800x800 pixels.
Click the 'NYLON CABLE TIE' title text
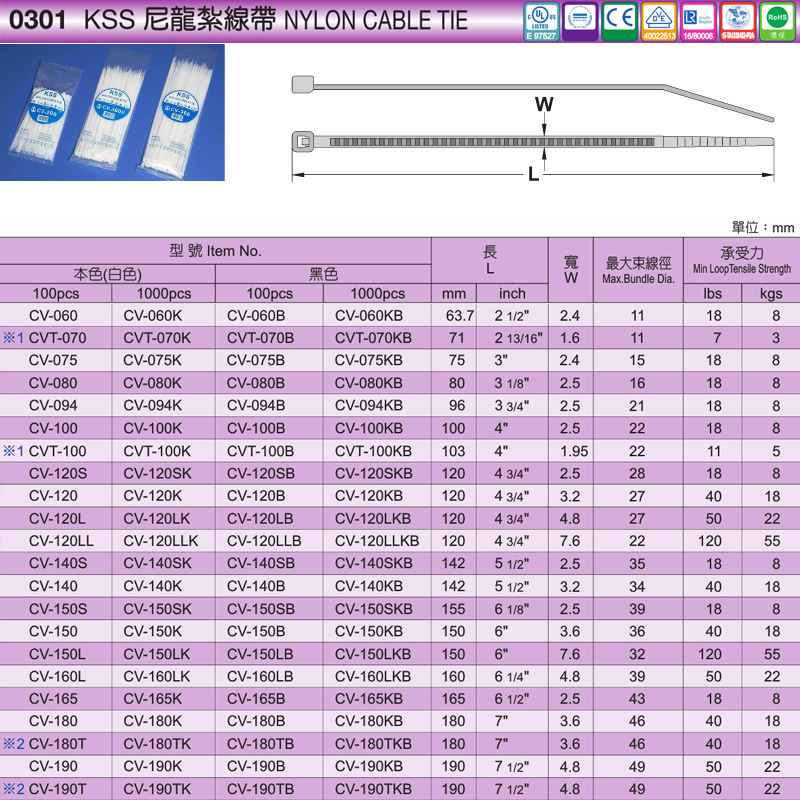[376, 20]
